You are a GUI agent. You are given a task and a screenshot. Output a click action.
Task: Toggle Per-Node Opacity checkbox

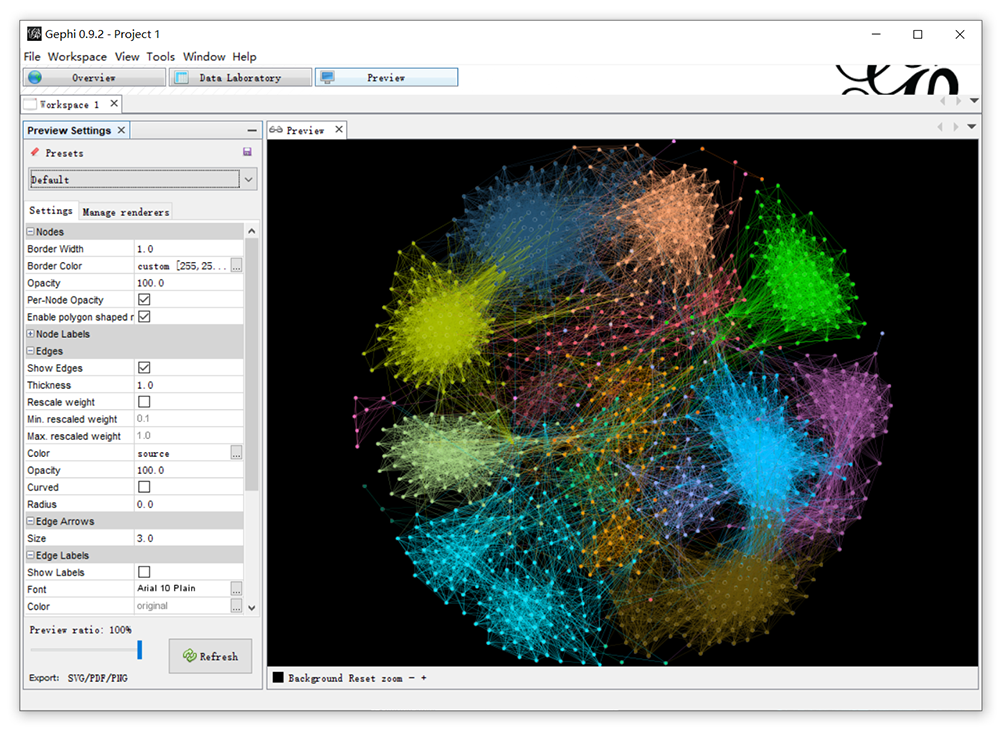click(144, 299)
